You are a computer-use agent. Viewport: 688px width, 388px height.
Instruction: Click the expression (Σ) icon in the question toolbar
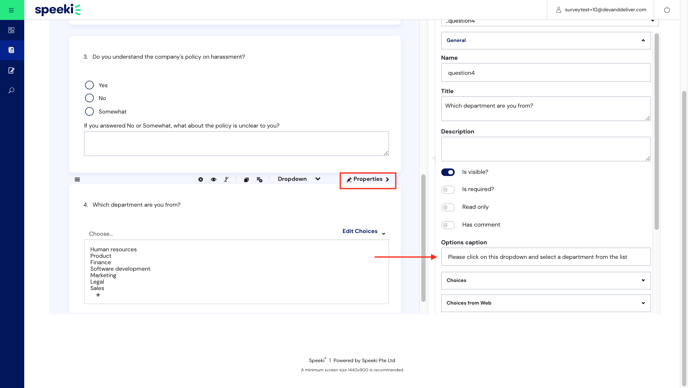226,180
